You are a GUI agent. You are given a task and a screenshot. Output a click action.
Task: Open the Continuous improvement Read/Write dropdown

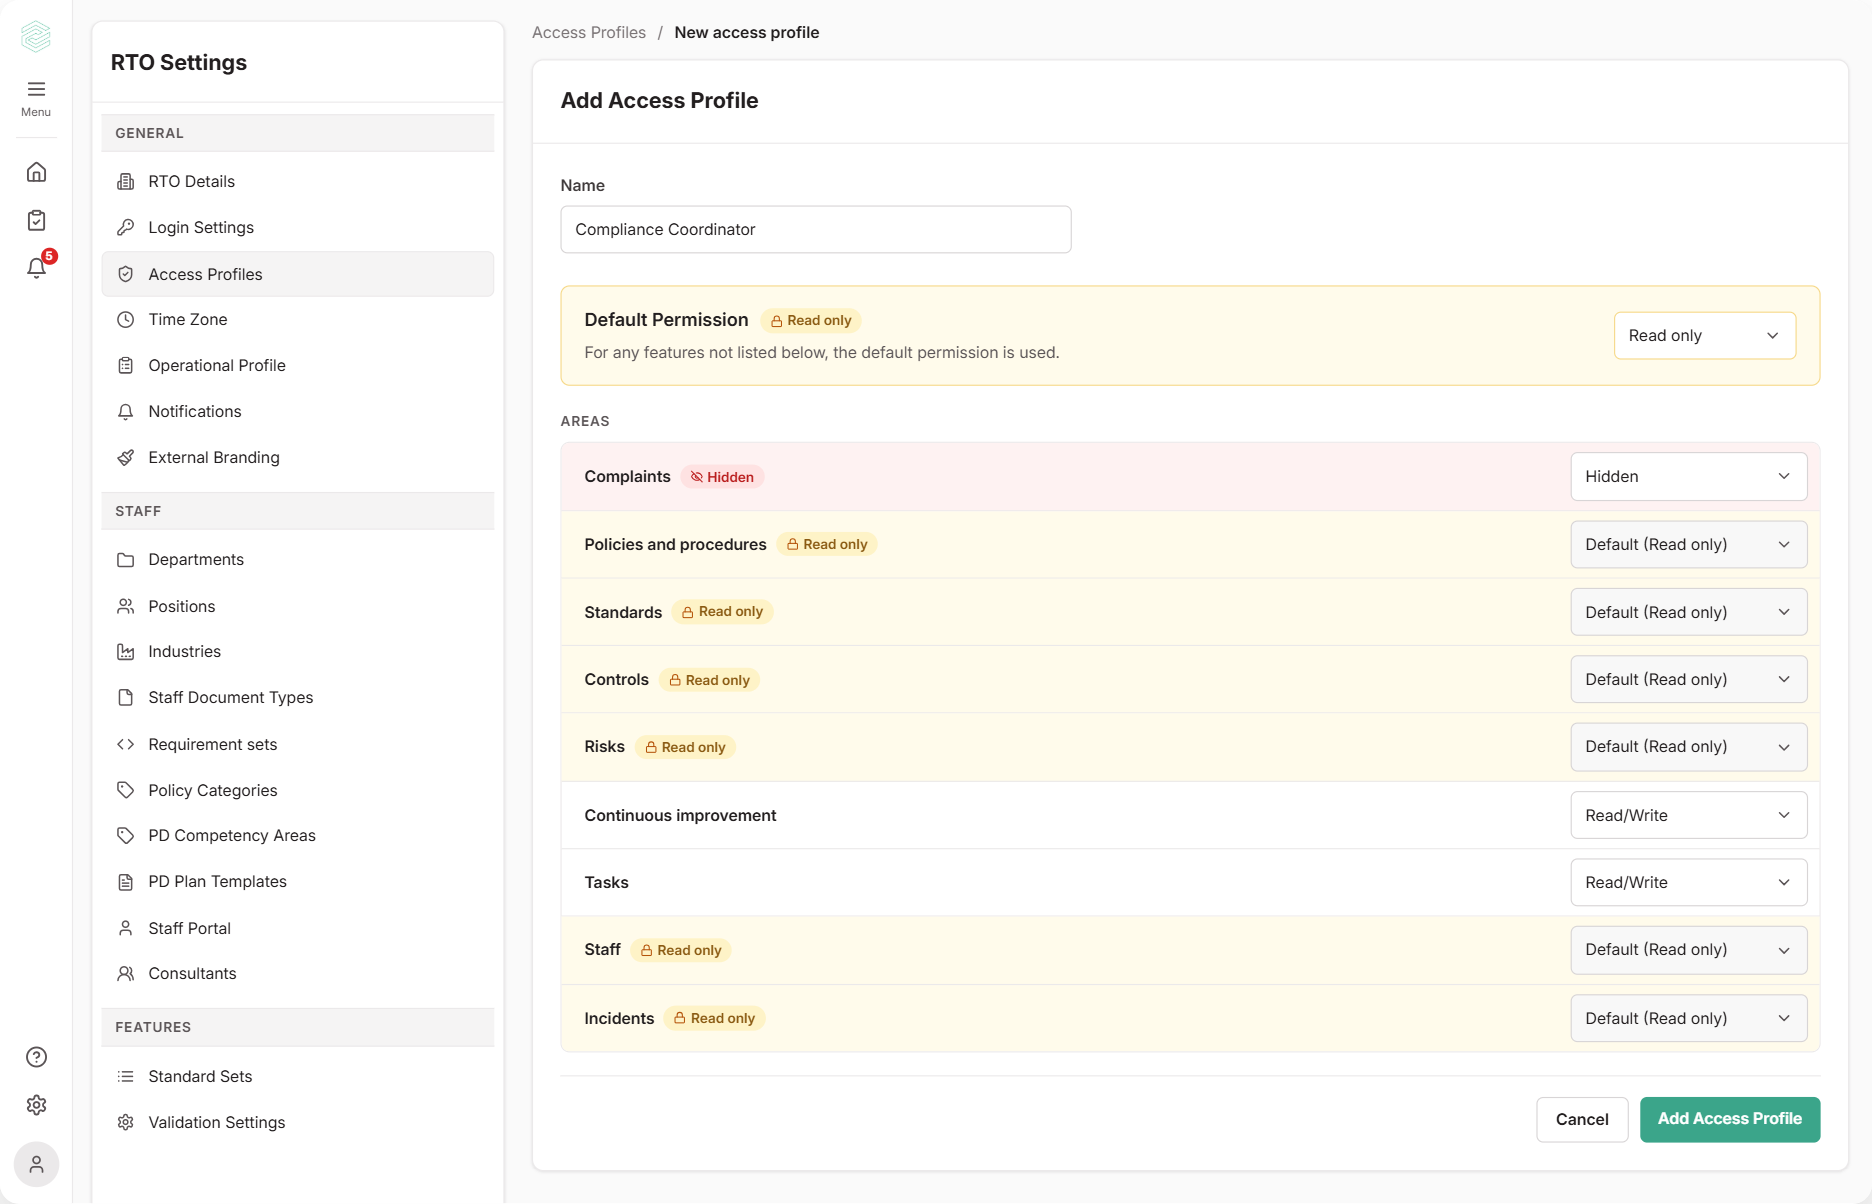(1688, 815)
